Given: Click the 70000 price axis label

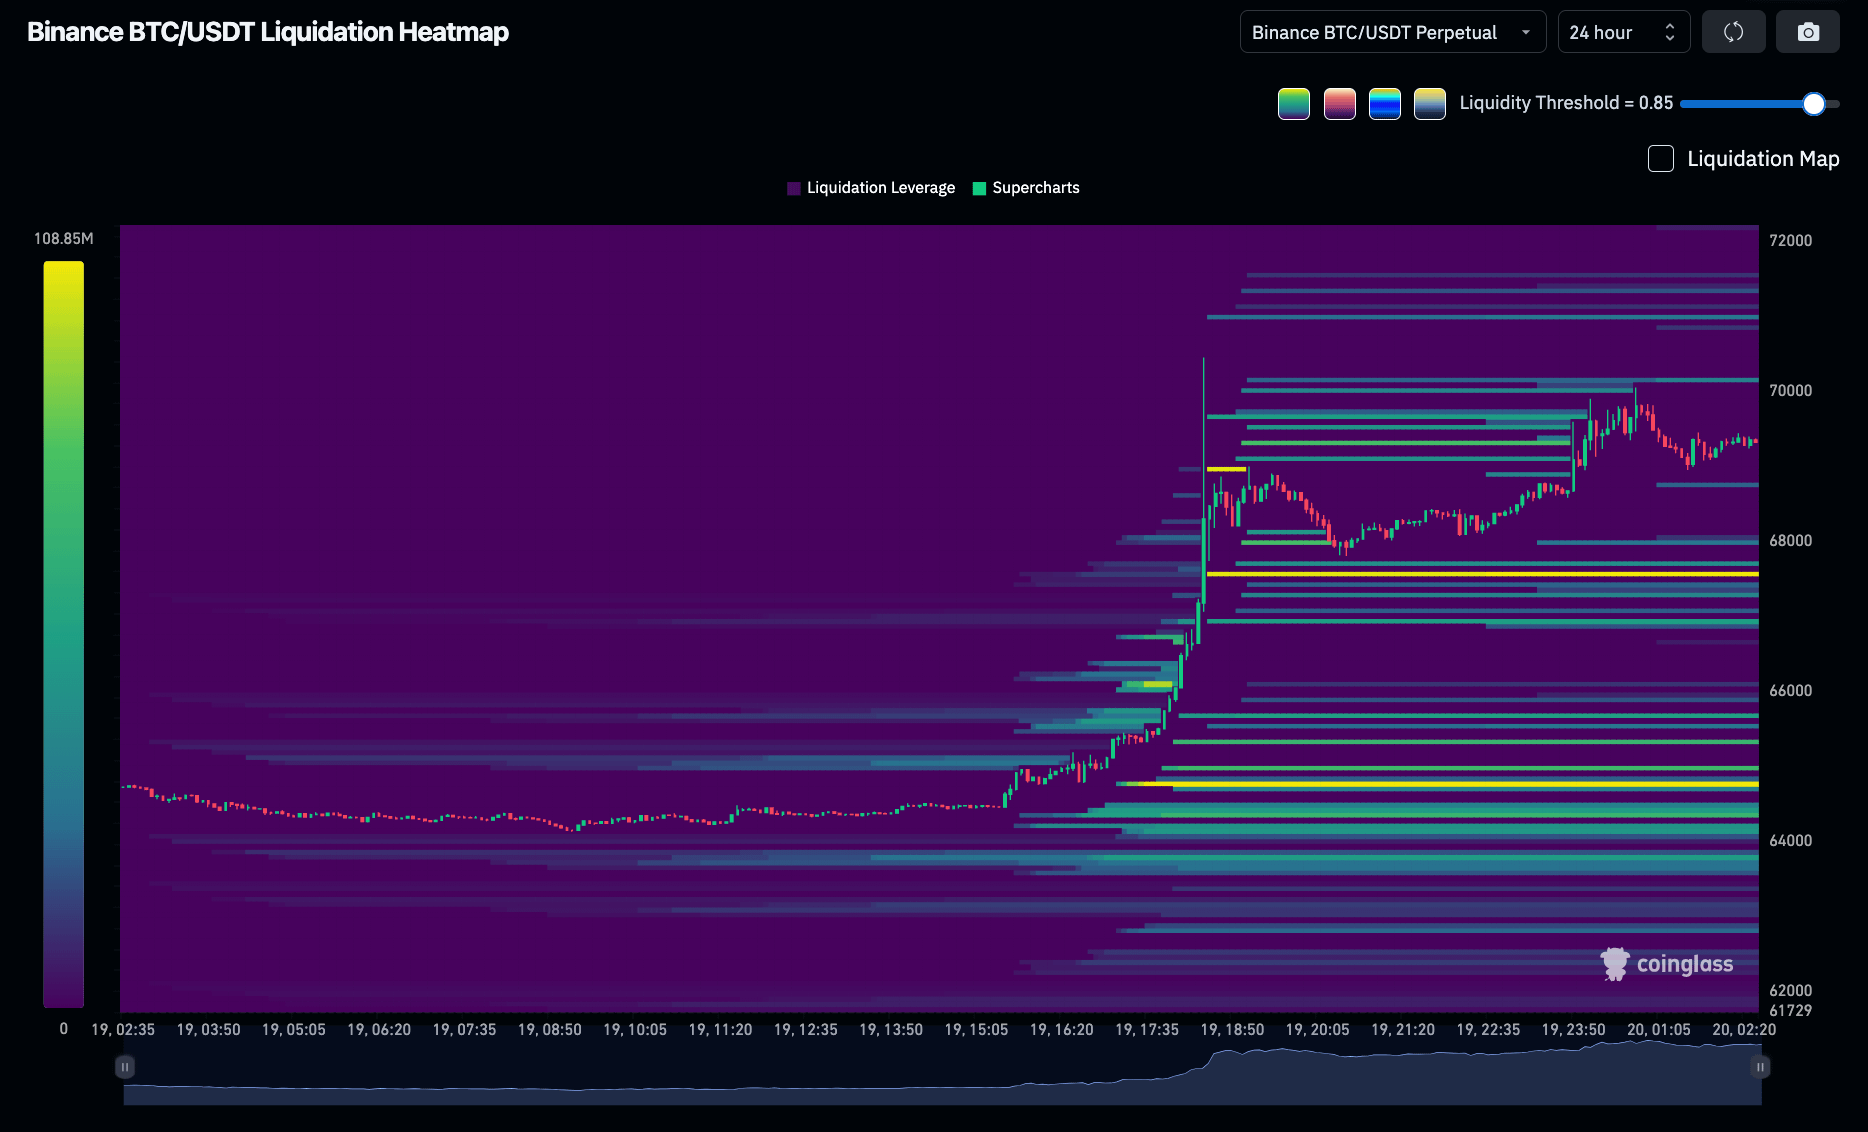Looking at the screenshot, I should [x=1790, y=391].
